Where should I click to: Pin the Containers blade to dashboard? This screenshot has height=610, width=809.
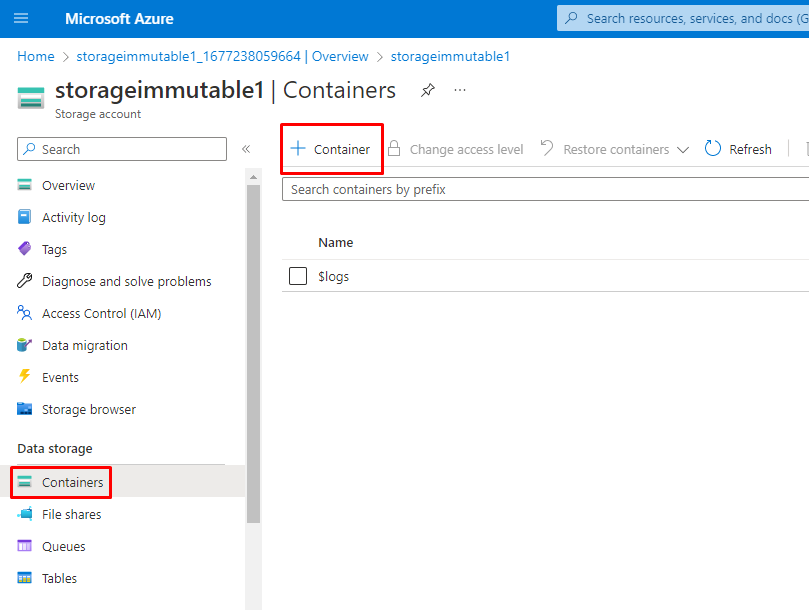(428, 90)
